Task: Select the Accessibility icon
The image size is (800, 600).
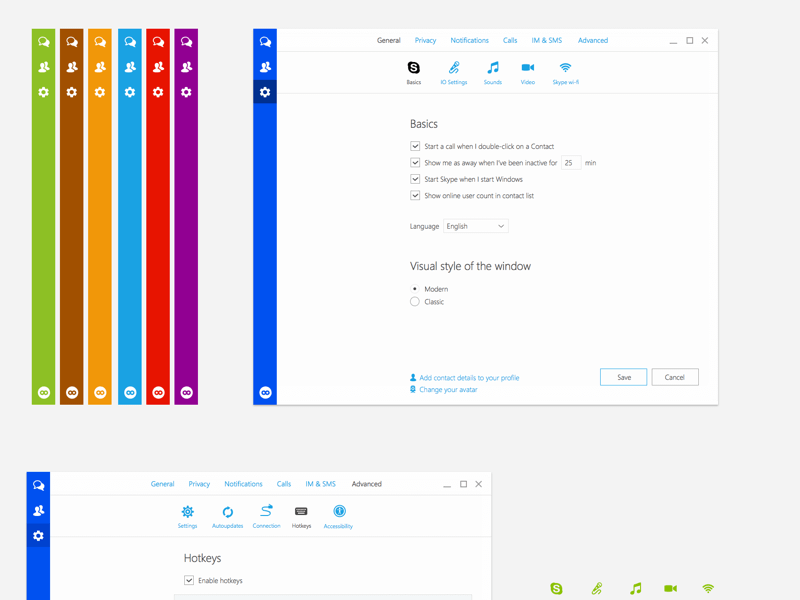Action: (x=339, y=512)
